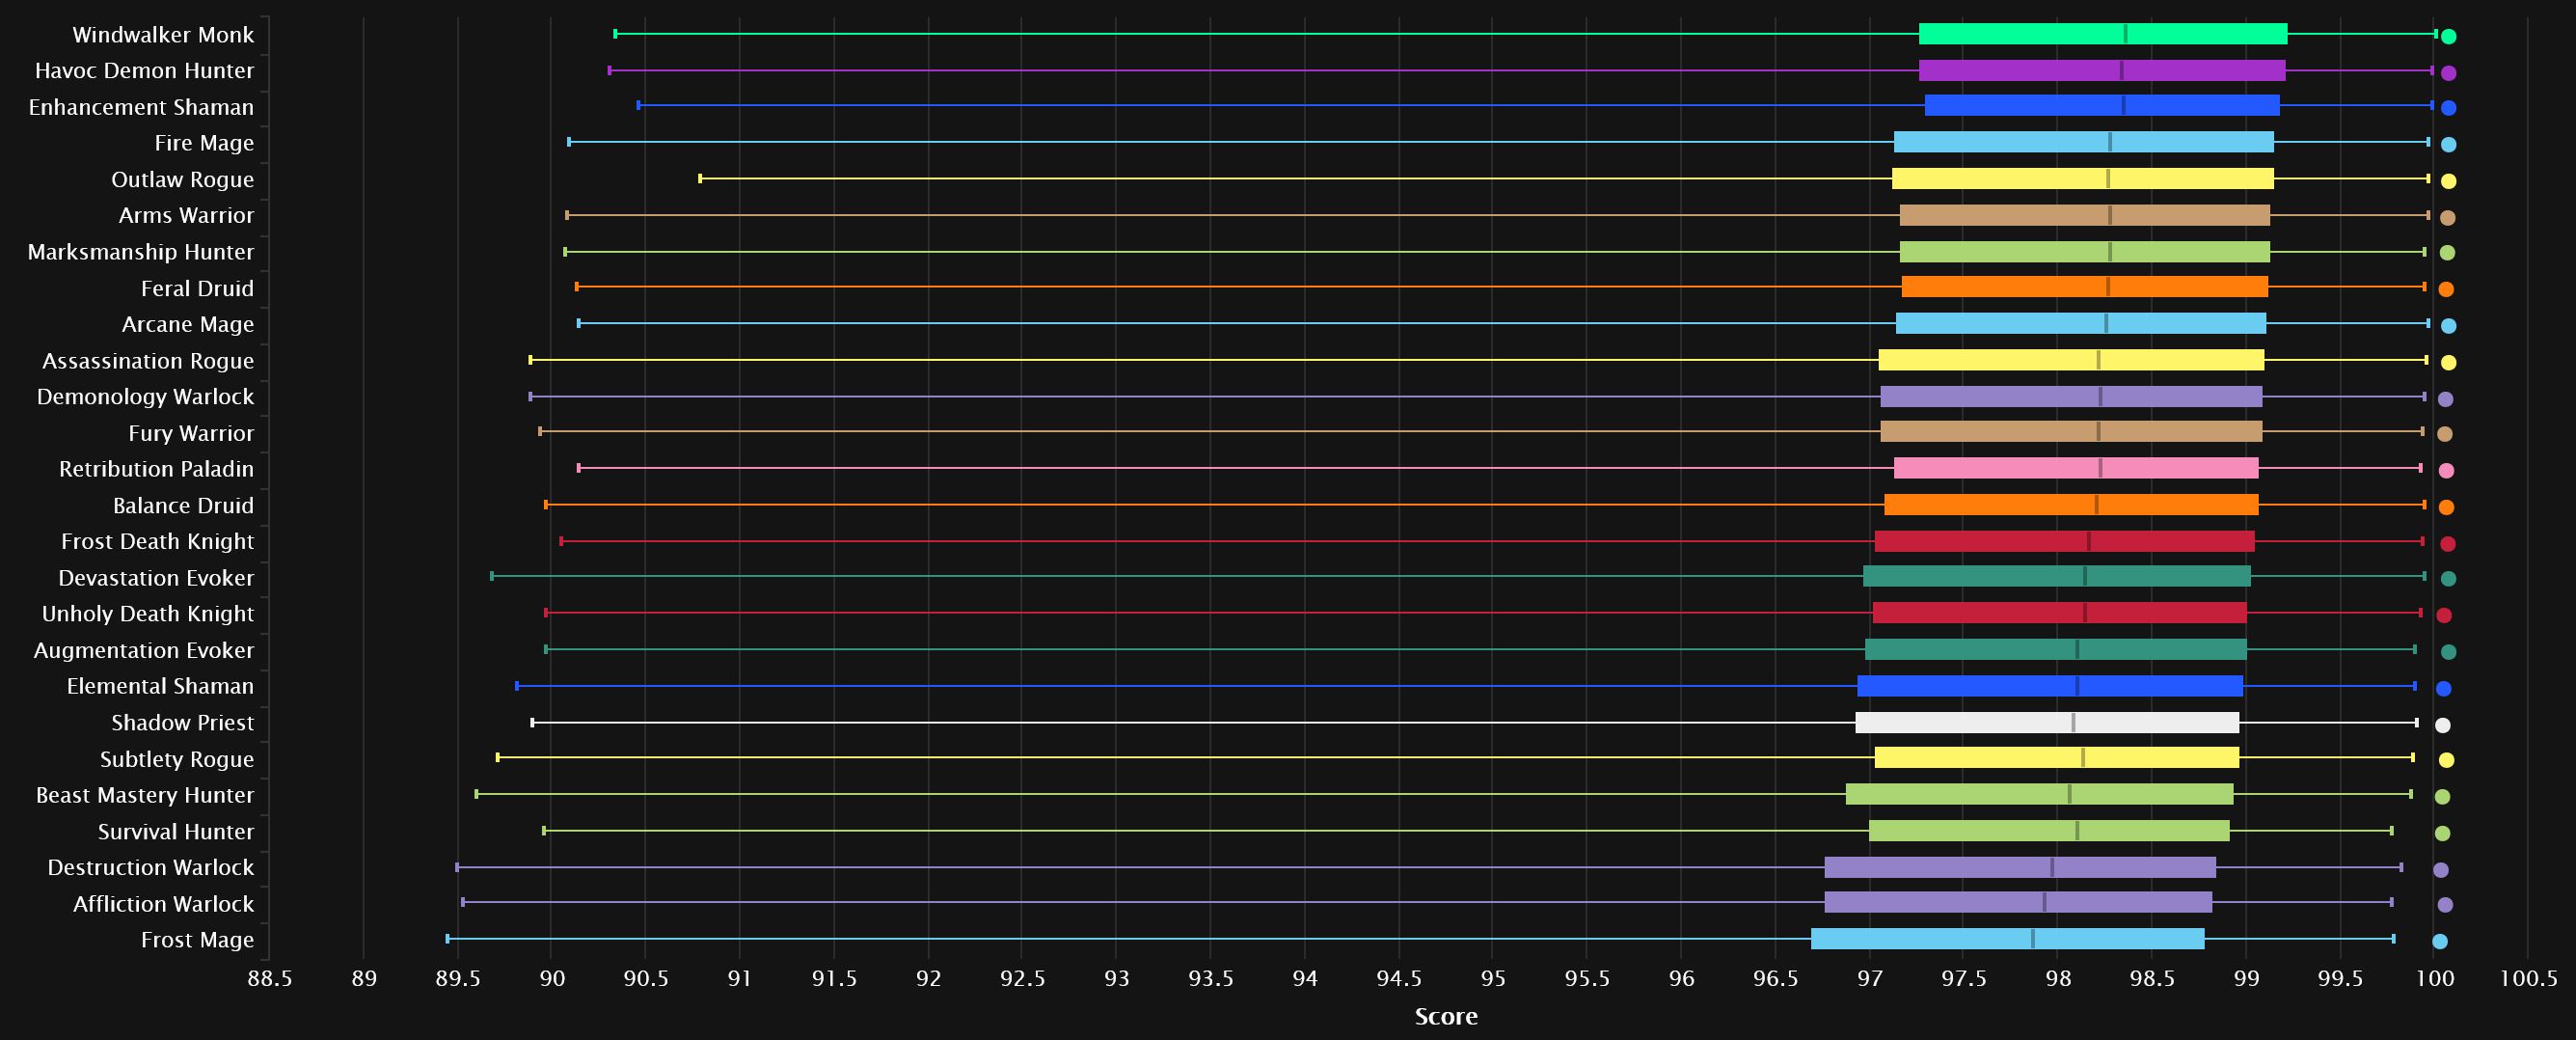Select the Beast Mastery Hunter label
Screen dimensions: 2576x1040
(145, 795)
